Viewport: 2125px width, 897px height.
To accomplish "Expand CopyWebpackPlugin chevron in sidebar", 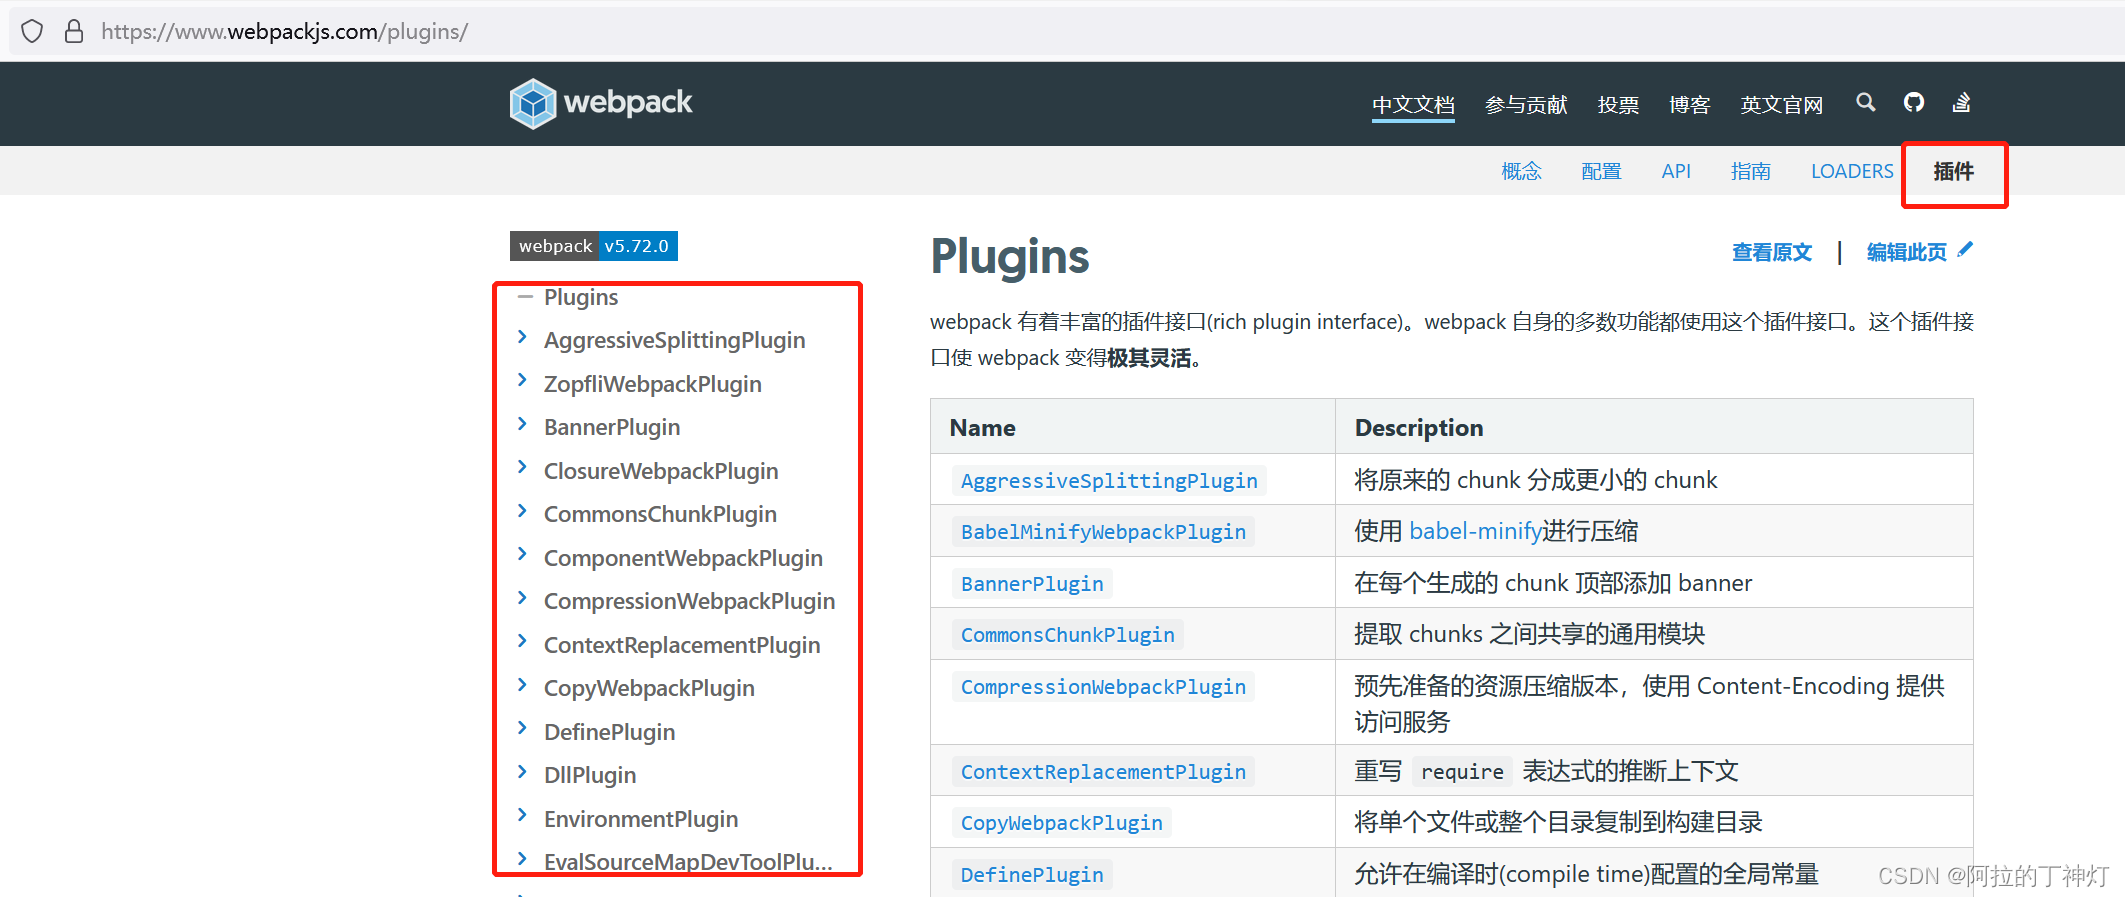I will click(522, 685).
